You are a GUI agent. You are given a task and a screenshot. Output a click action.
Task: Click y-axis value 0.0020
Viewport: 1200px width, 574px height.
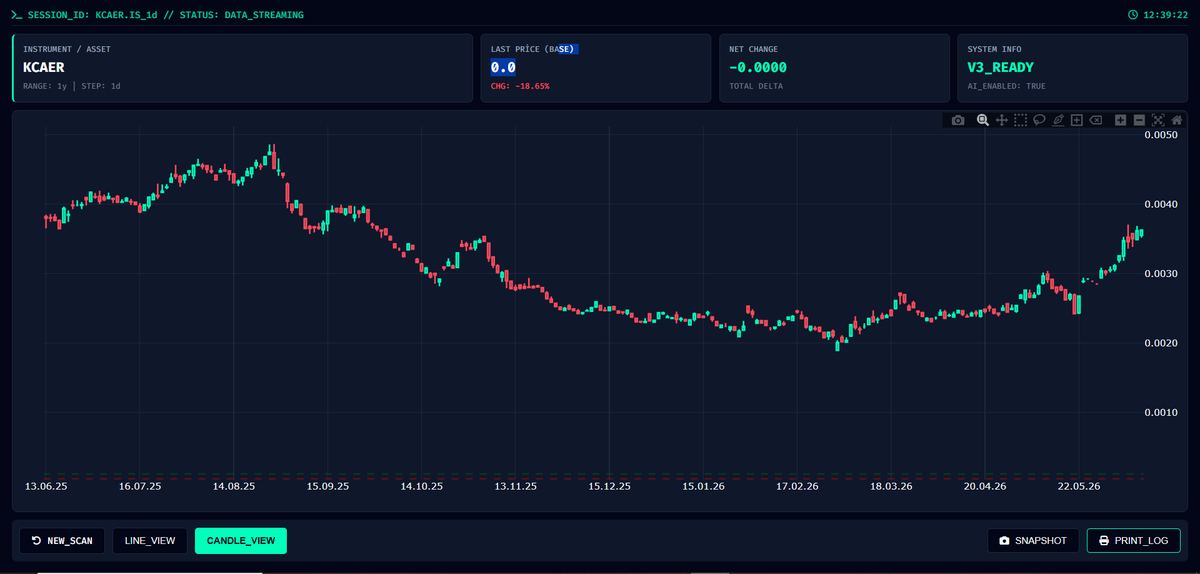click(1160, 343)
